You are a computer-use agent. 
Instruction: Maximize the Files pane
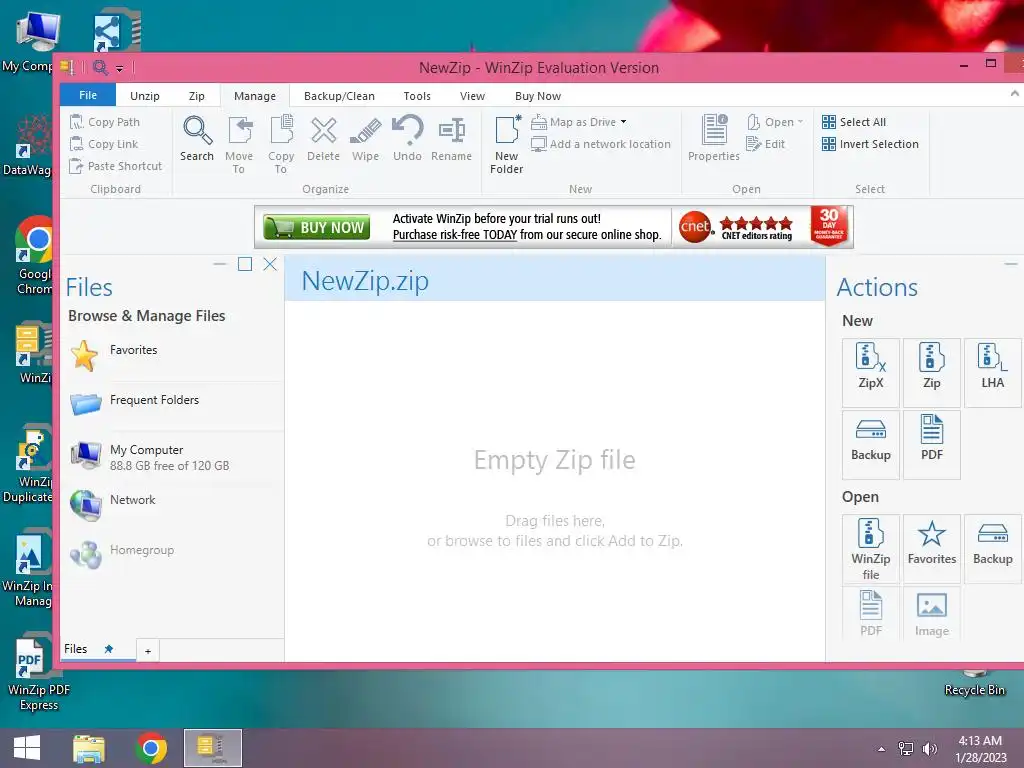(x=245, y=264)
